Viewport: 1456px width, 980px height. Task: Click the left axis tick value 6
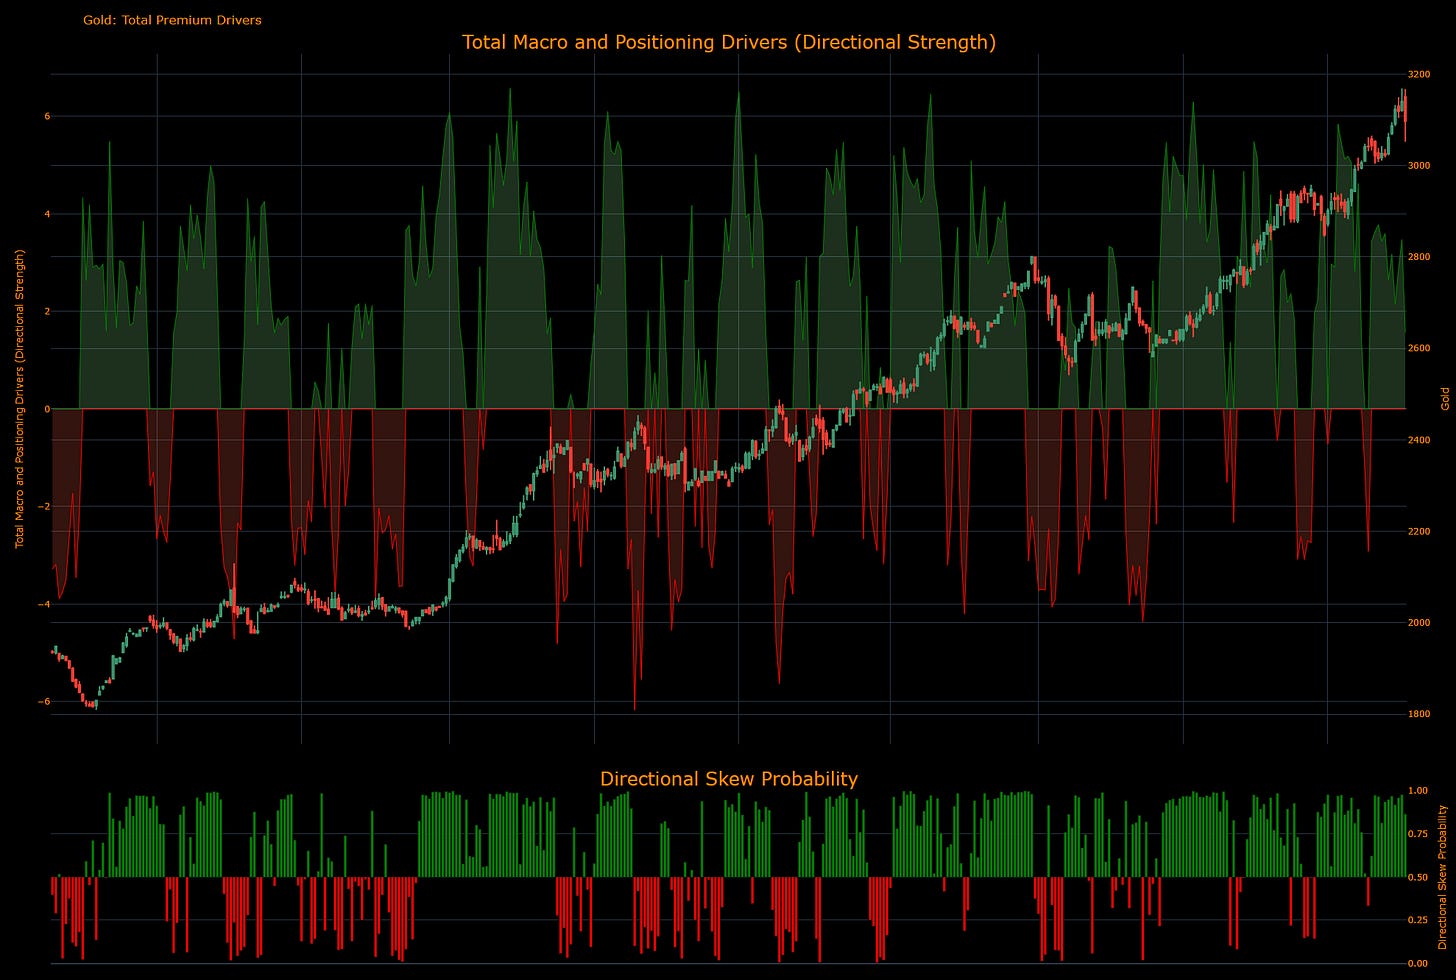click(47, 116)
